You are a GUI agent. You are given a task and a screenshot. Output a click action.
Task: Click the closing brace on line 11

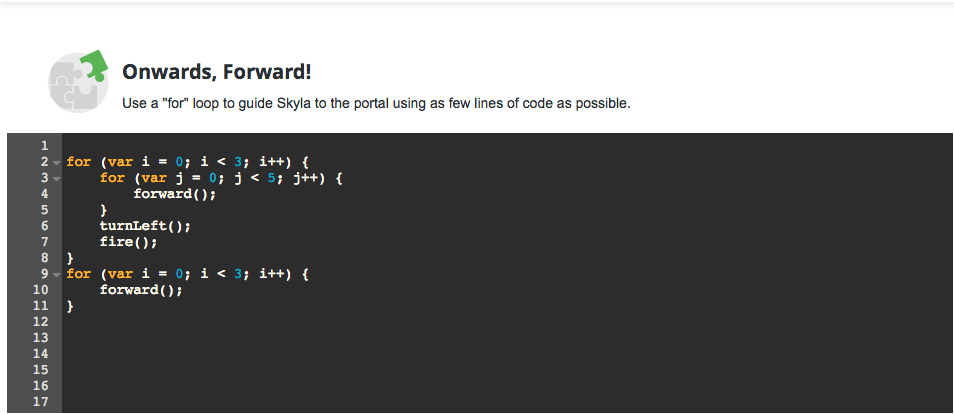point(70,306)
